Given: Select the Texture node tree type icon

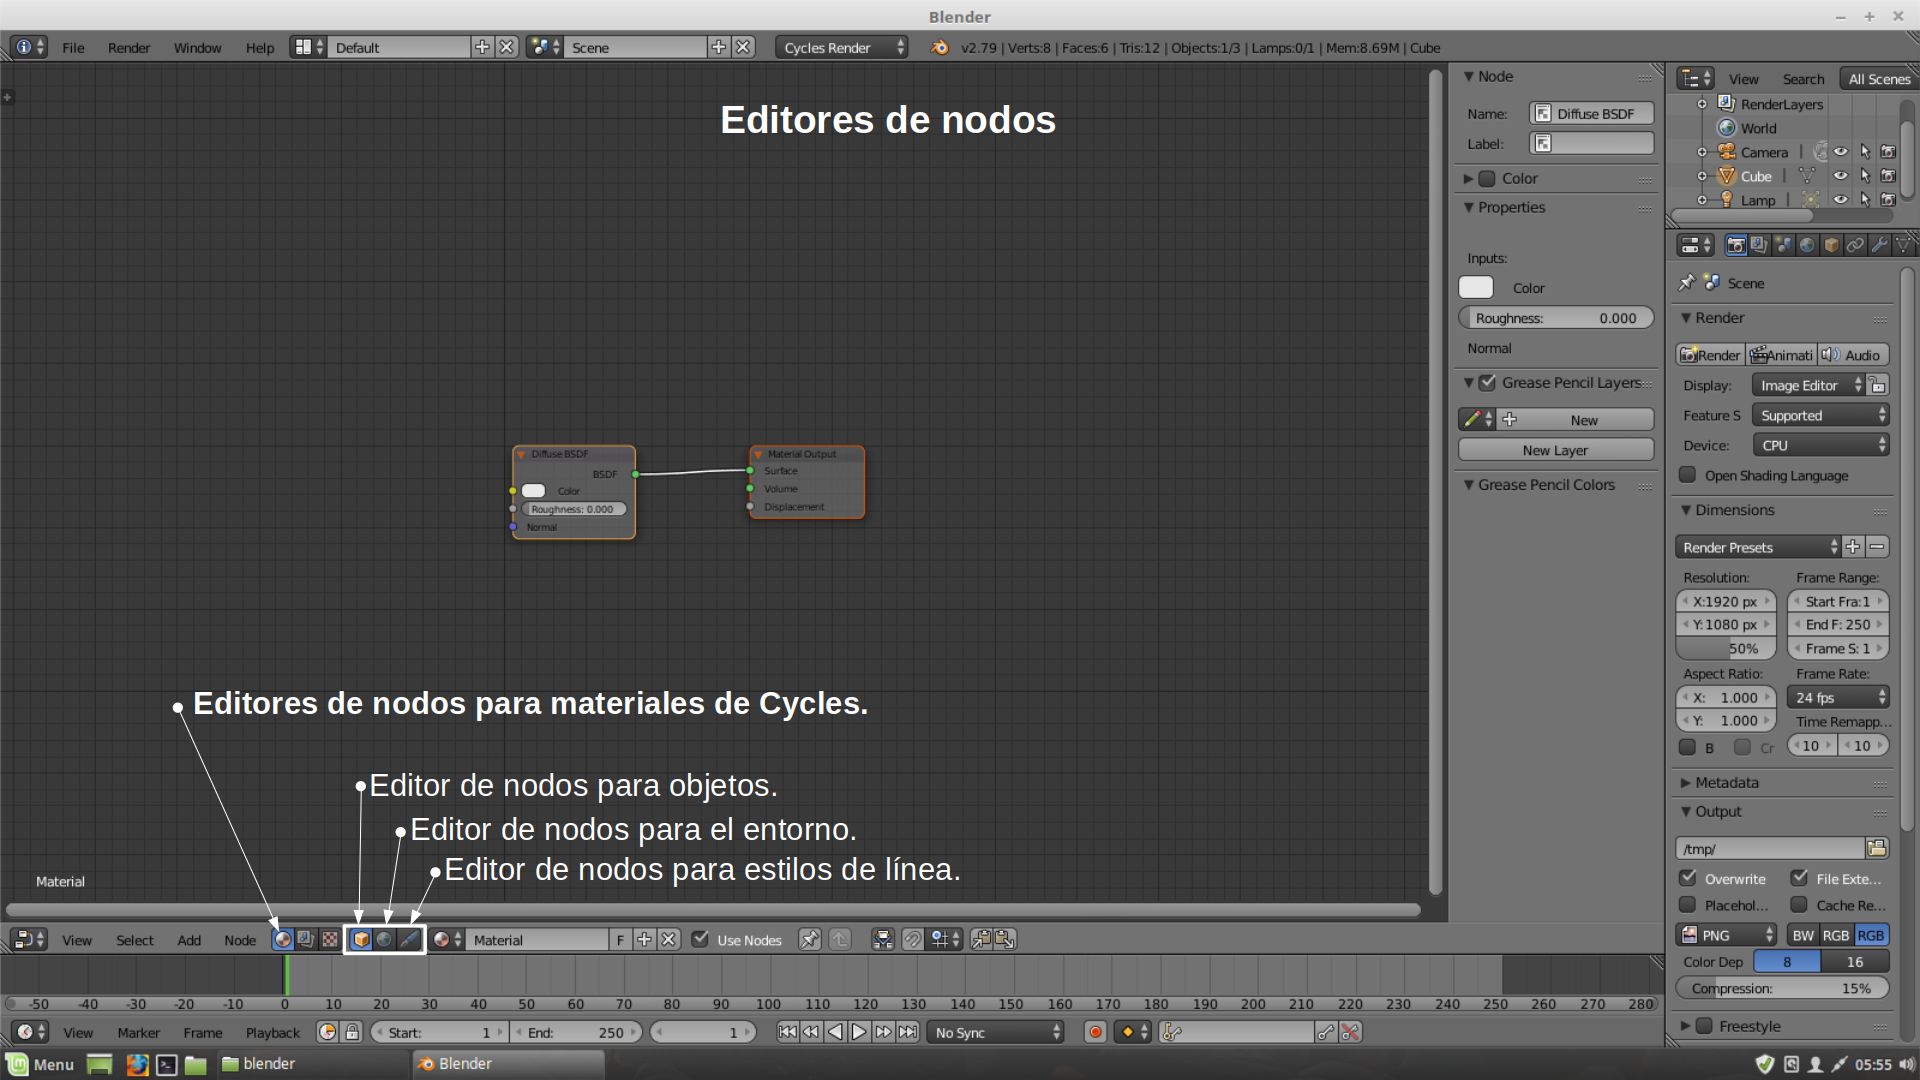Looking at the screenshot, I should click(x=329, y=939).
